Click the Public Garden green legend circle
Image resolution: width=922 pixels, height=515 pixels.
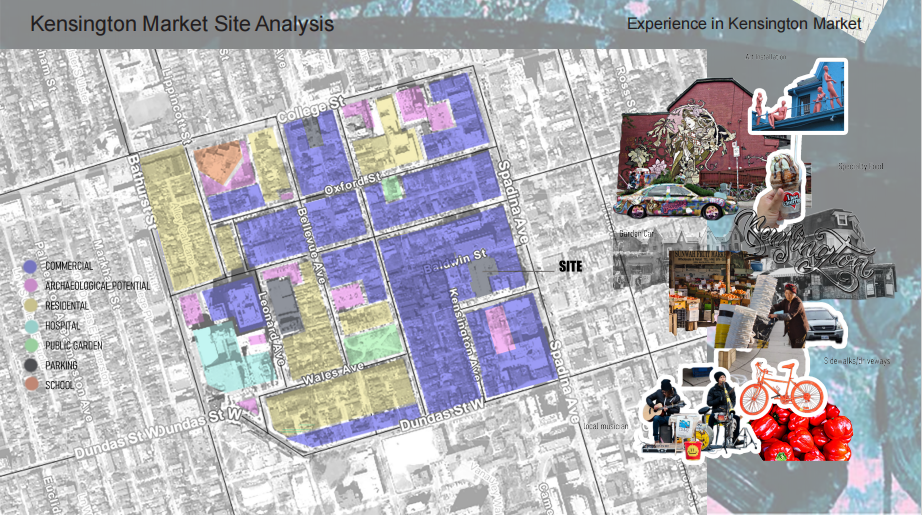[31, 346]
